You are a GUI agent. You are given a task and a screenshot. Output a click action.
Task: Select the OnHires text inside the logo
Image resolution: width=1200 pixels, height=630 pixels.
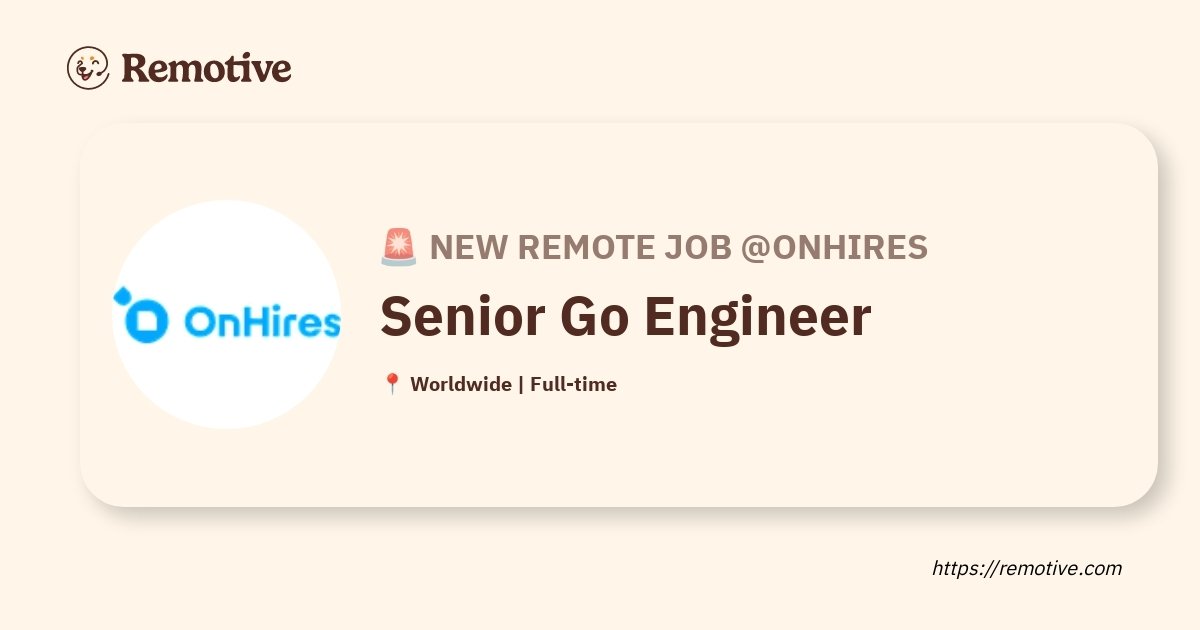click(x=263, y=323)
